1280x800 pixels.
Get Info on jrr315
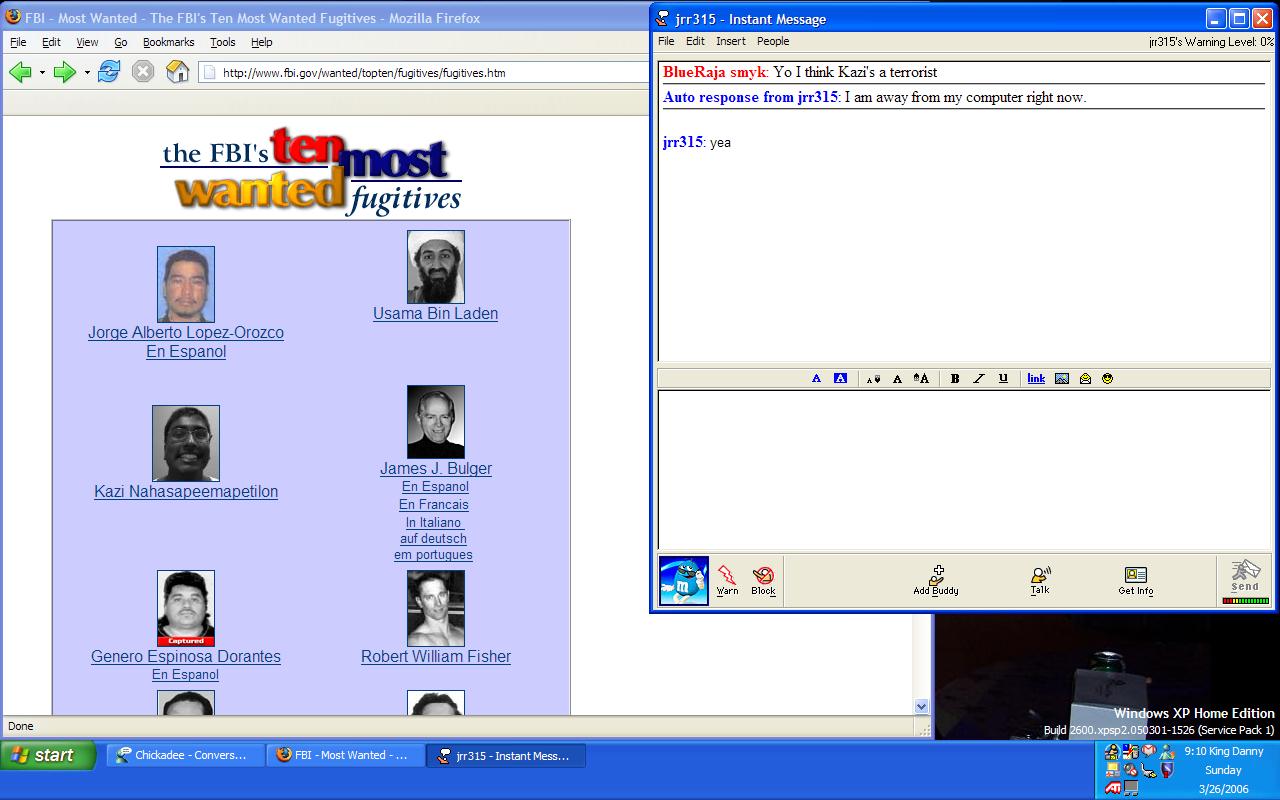click(x=1135, y=580)
